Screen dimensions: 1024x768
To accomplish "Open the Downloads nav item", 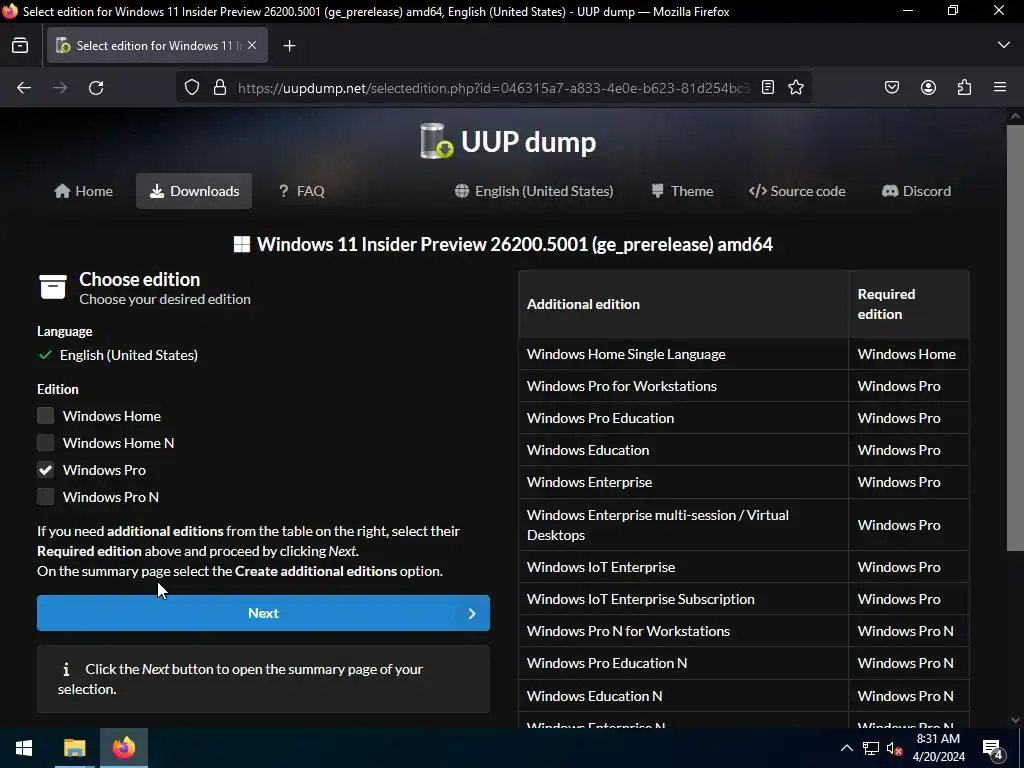I will point(194,191).
